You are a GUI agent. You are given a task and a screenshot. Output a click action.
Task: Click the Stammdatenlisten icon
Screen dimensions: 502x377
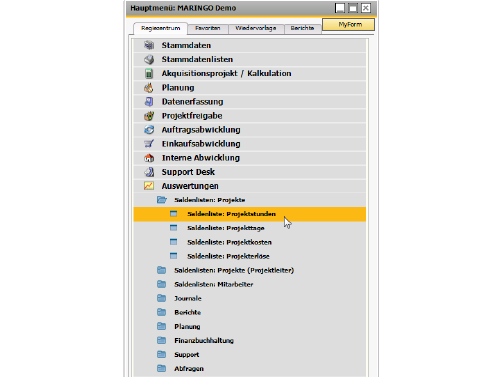coord(149,59)
